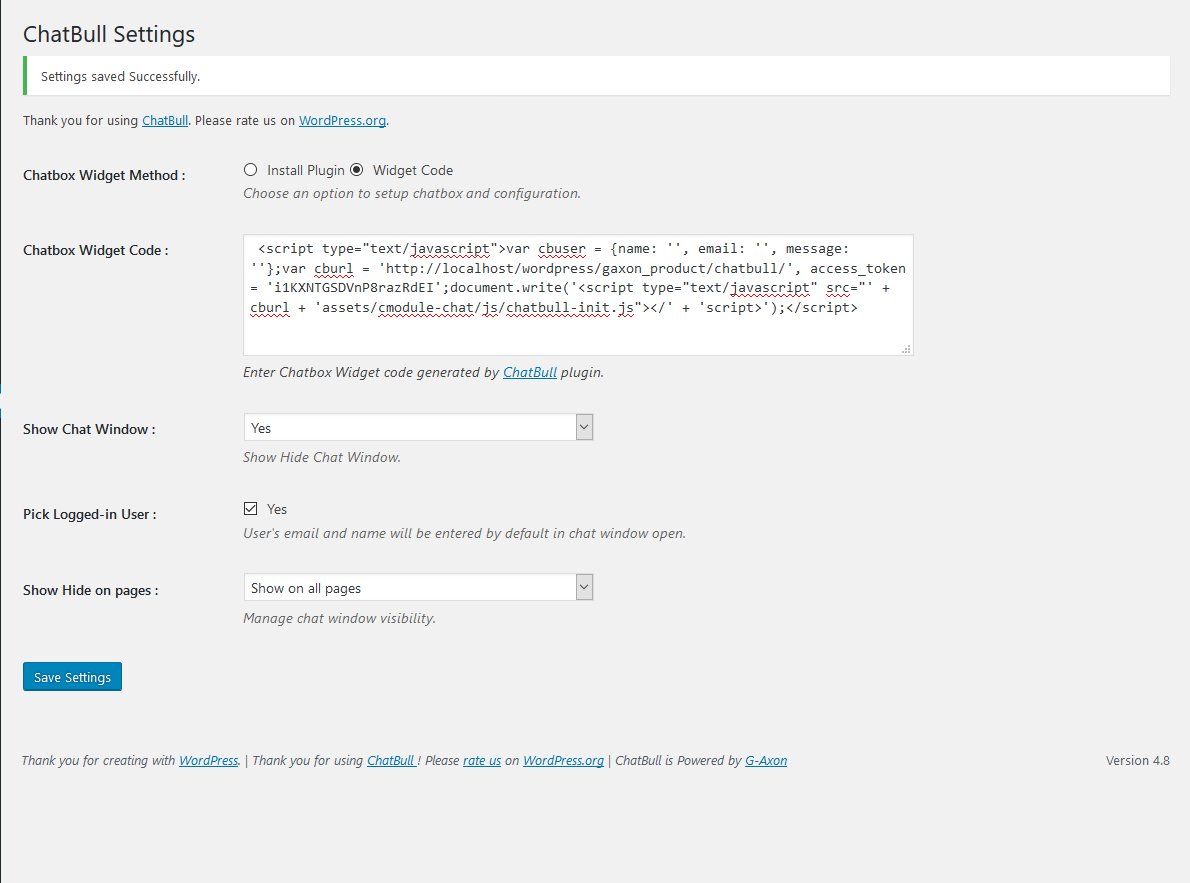Click the Chatbox Widget Method label
This screenshot has width=1190, height=883.
[x=104, y=175]
